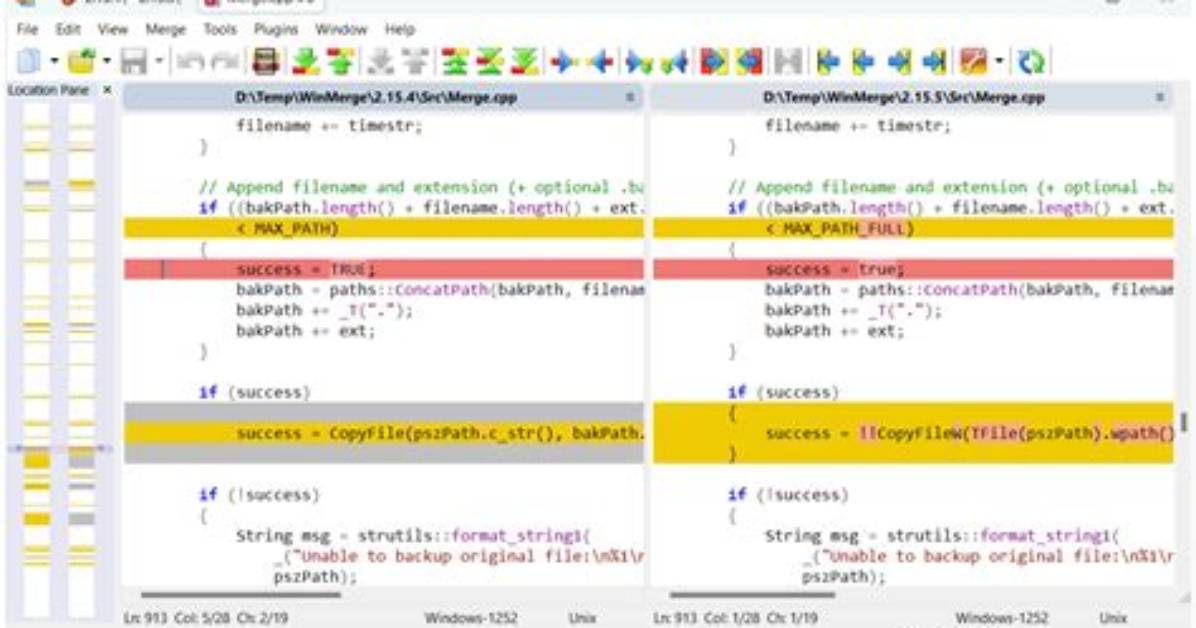Click the New document toolbar icon
Viewport: 1196px width, 628px height.
point(29,61)
